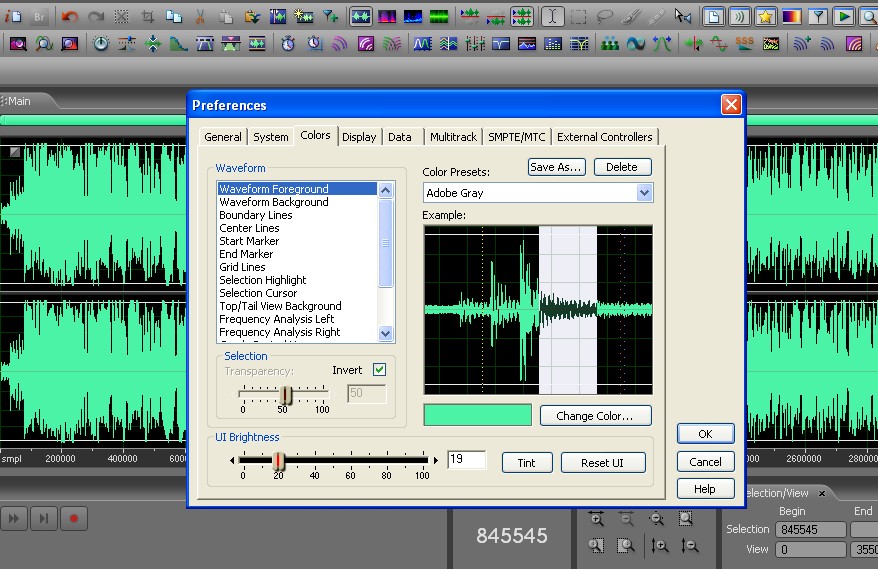Screen dimensions: 878x569
Task: Click the Reset UI button
Action: coord(603,462)
